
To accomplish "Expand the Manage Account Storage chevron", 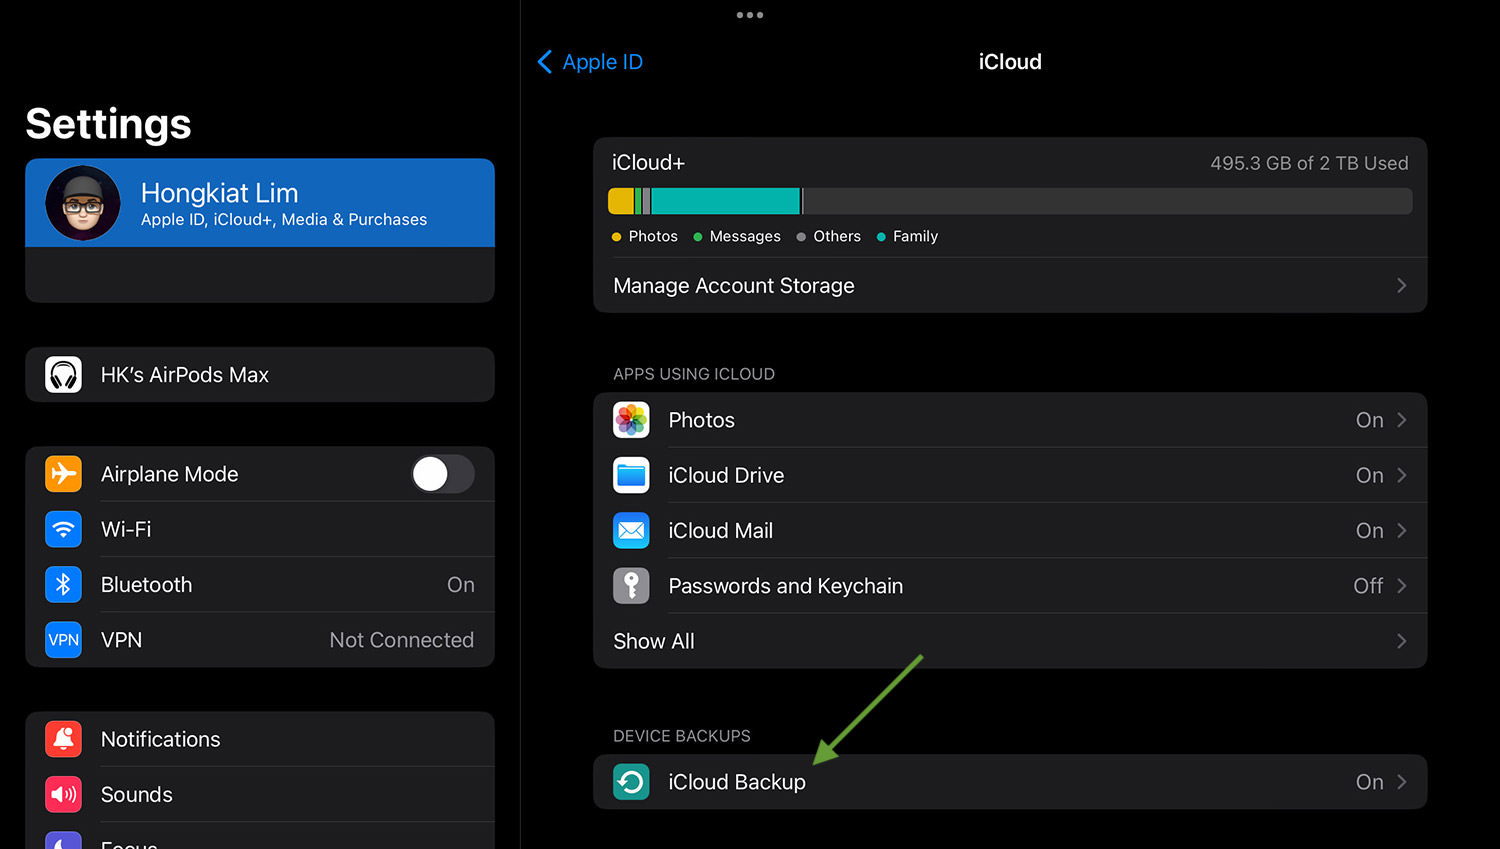I will tap(1401, 286).
